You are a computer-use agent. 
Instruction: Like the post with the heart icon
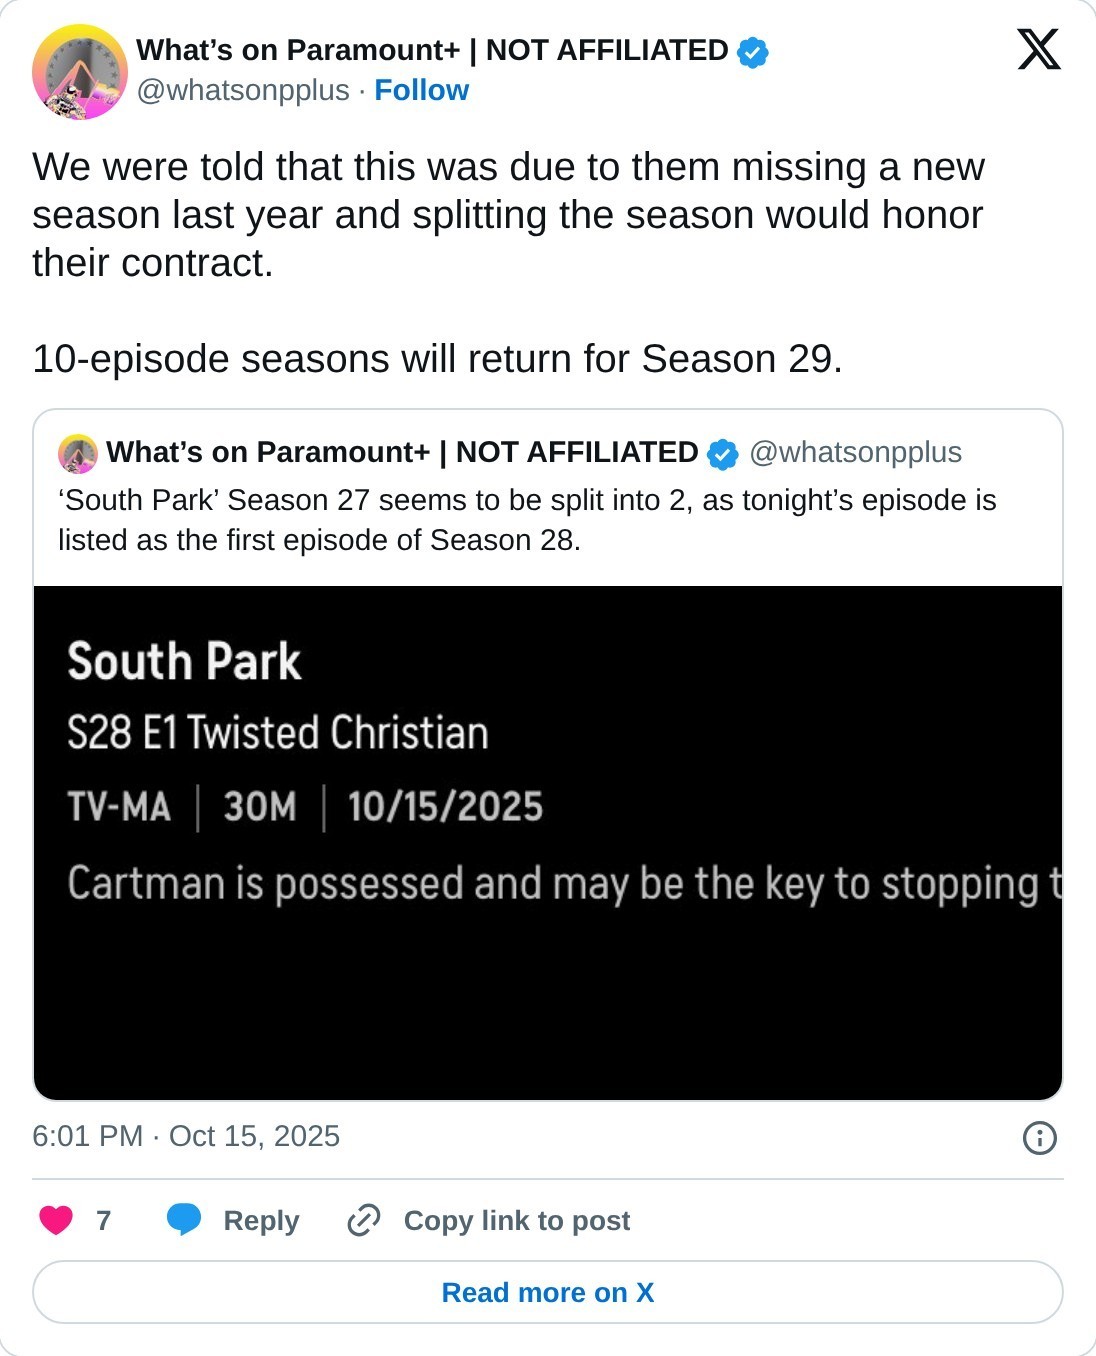click(56, 1220)
